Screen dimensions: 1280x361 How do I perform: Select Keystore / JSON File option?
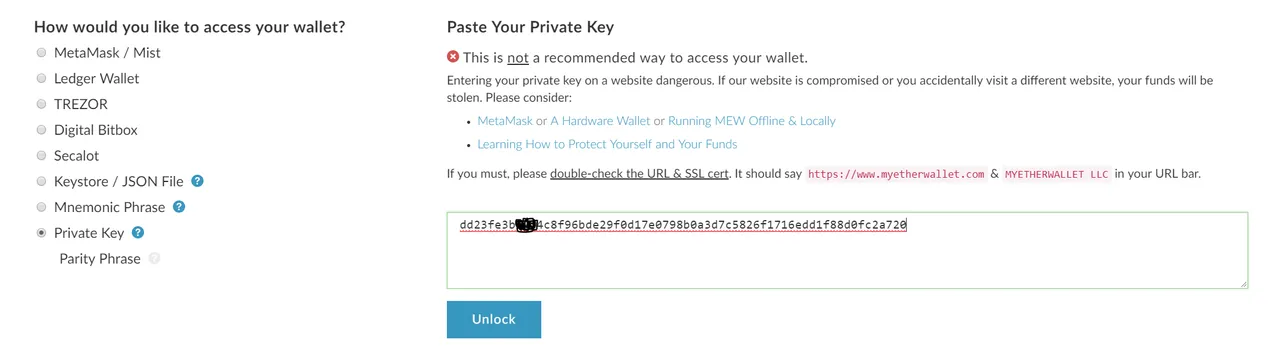(41, 182)
